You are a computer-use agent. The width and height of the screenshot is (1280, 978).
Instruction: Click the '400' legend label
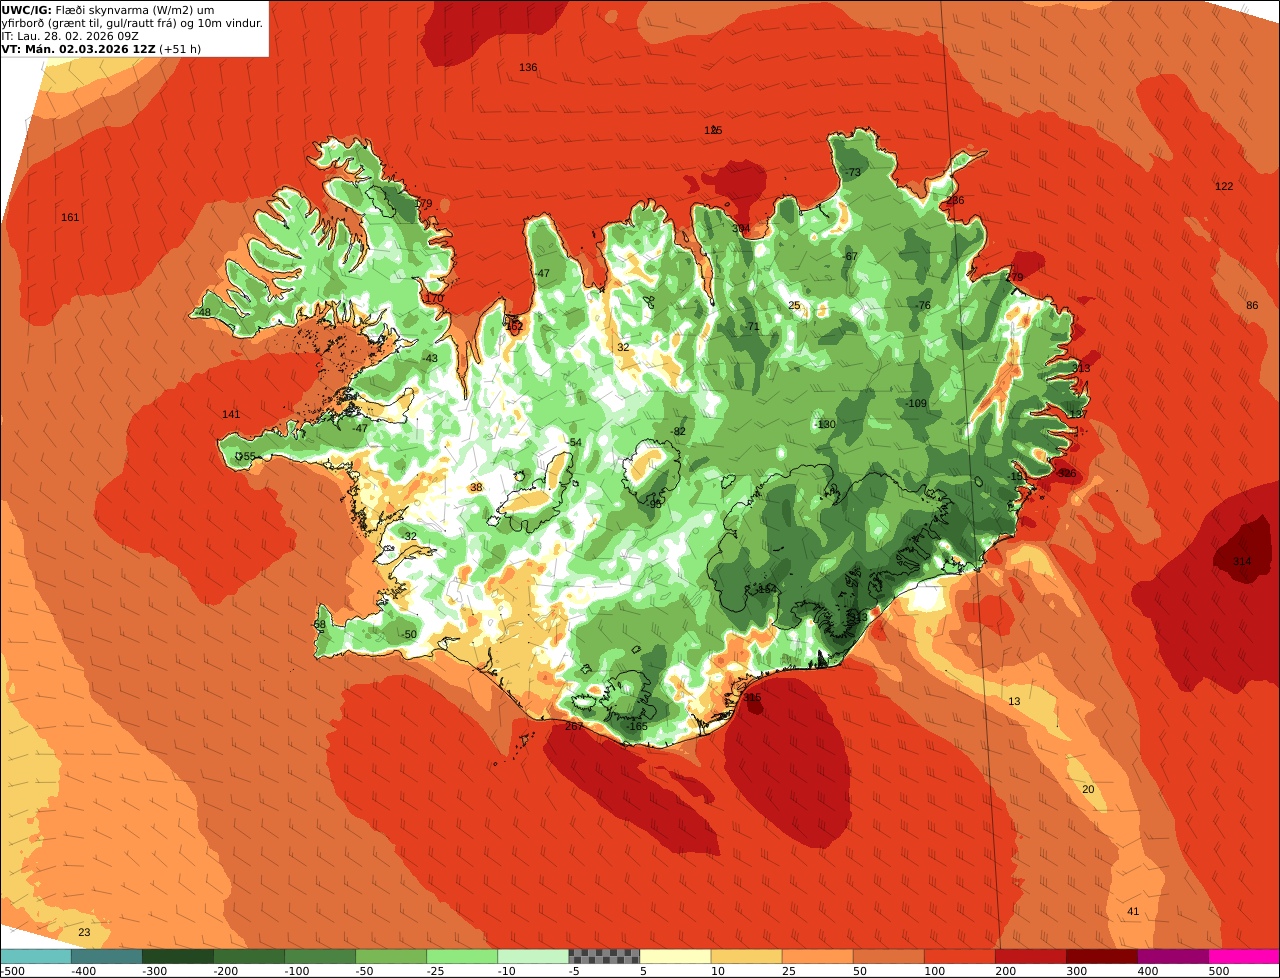point(1148,971)
